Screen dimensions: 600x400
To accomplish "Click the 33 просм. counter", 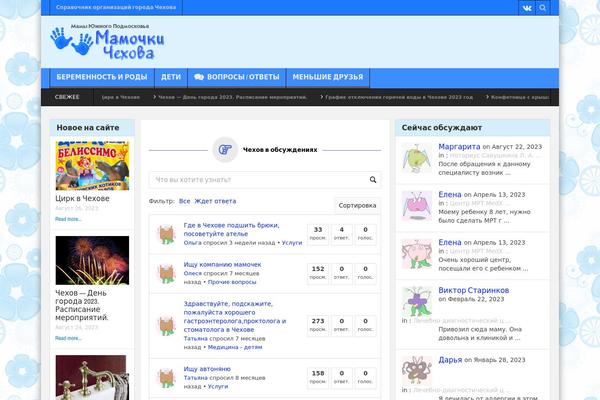I will [x=318, y=234].
